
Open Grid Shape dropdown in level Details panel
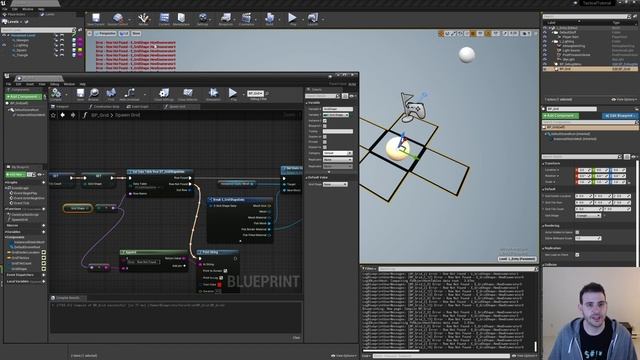coord(588,216)
